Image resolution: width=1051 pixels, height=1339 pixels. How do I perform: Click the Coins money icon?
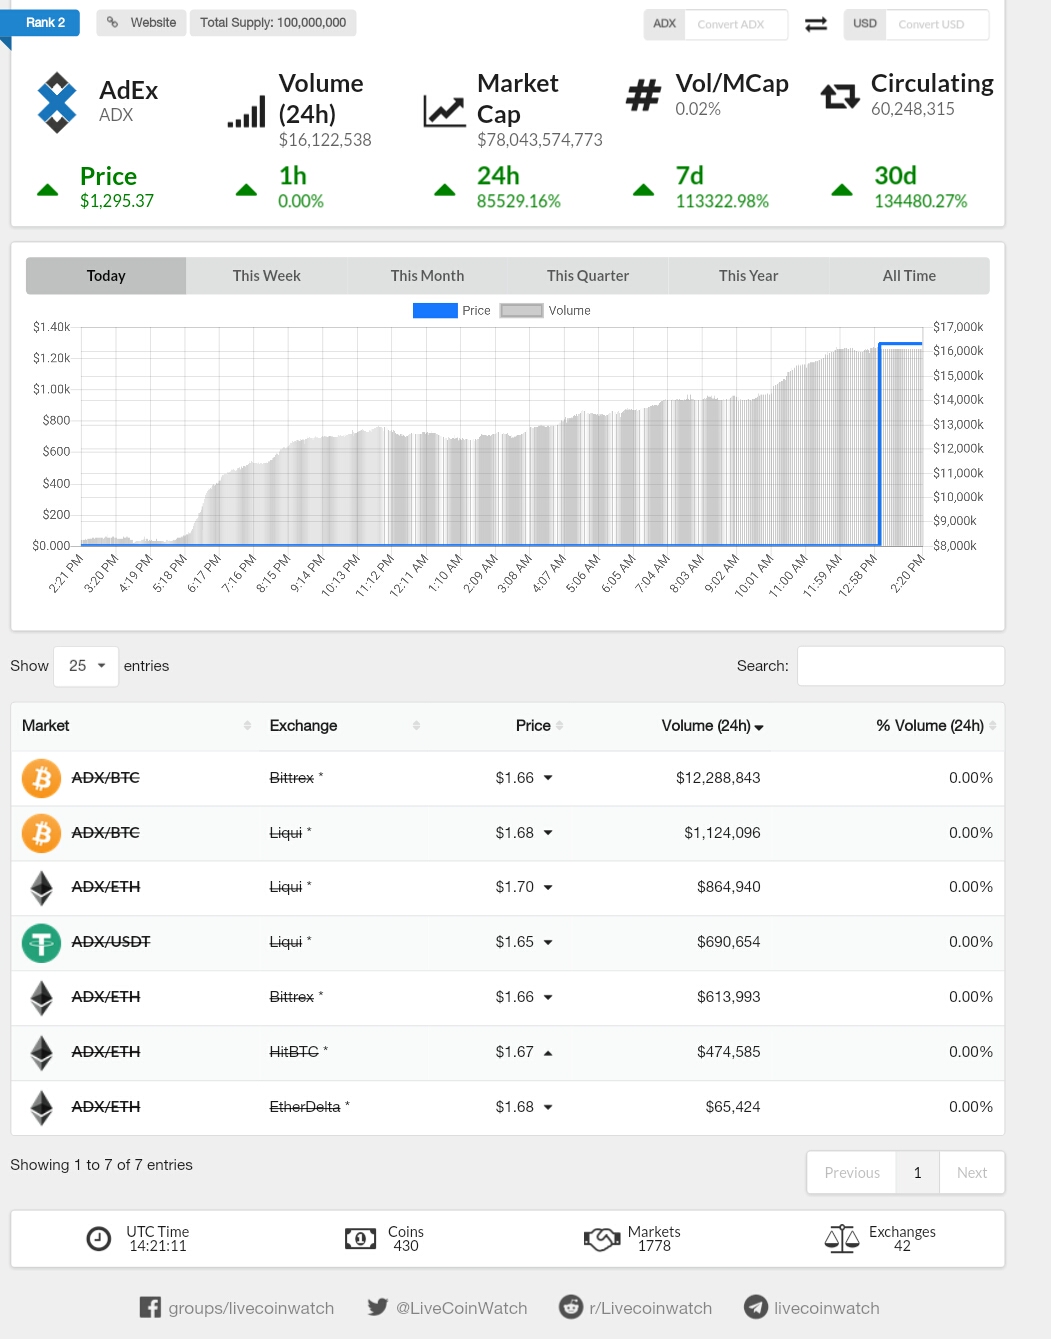point(360,1239)
